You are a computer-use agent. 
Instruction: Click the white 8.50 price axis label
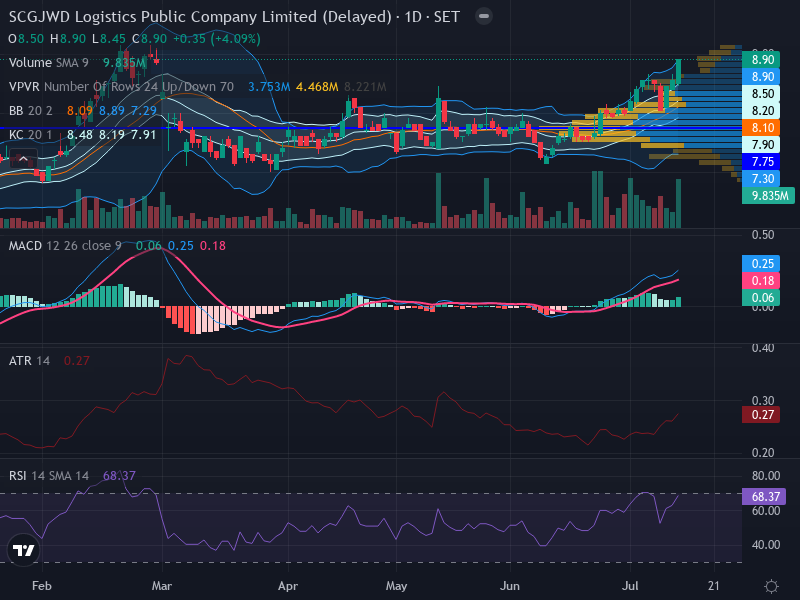point(761,93)
